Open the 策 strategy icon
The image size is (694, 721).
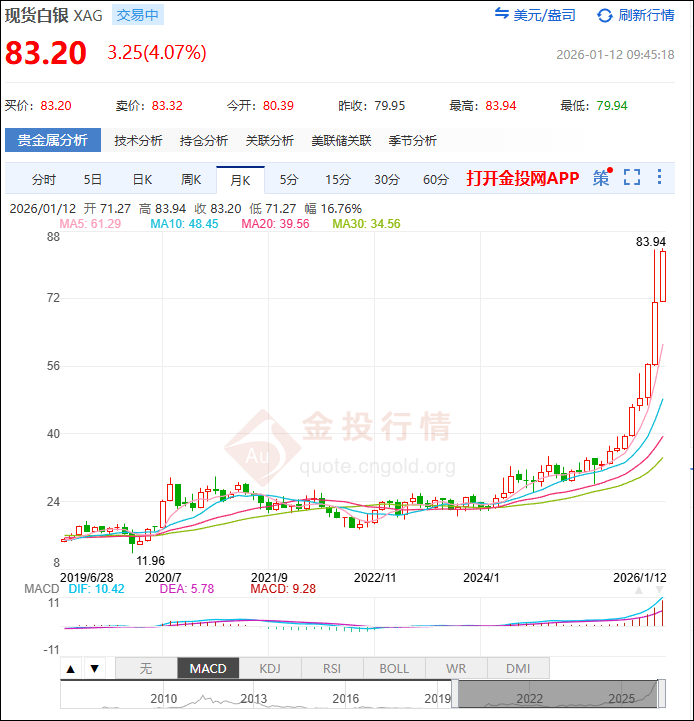pos(601,178)
